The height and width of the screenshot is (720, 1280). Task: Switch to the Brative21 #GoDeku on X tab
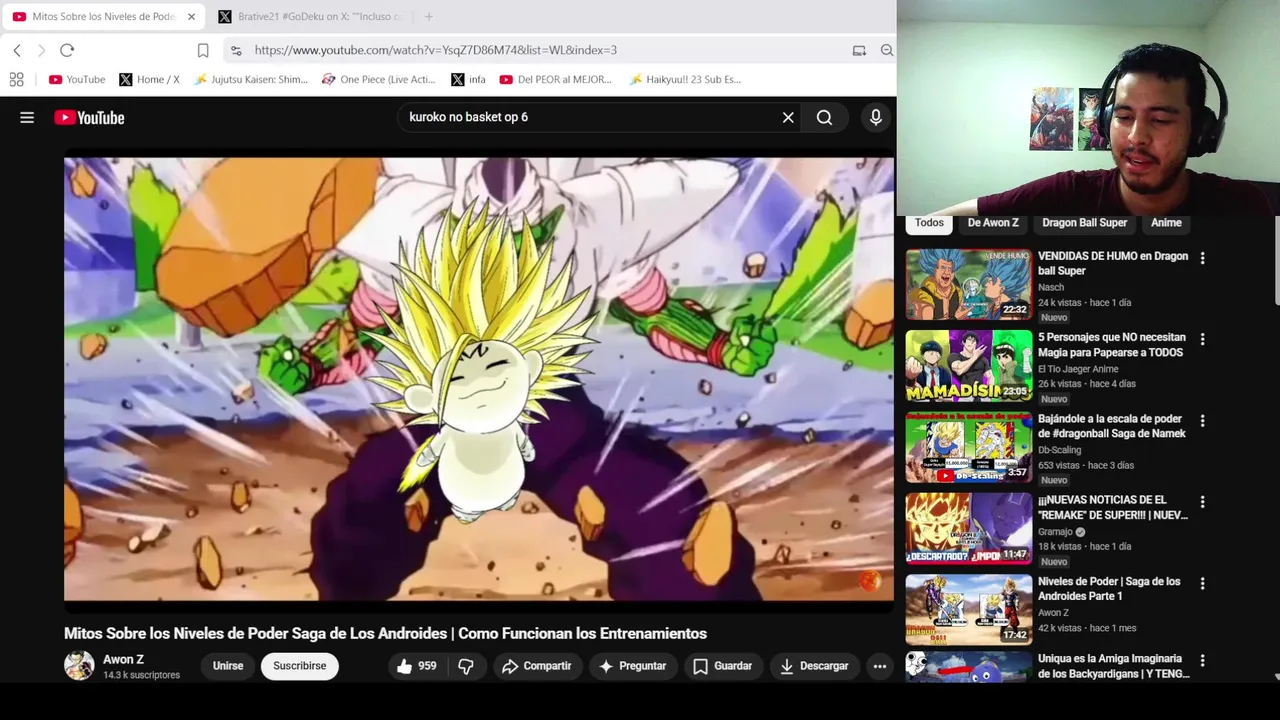[310, 17]
